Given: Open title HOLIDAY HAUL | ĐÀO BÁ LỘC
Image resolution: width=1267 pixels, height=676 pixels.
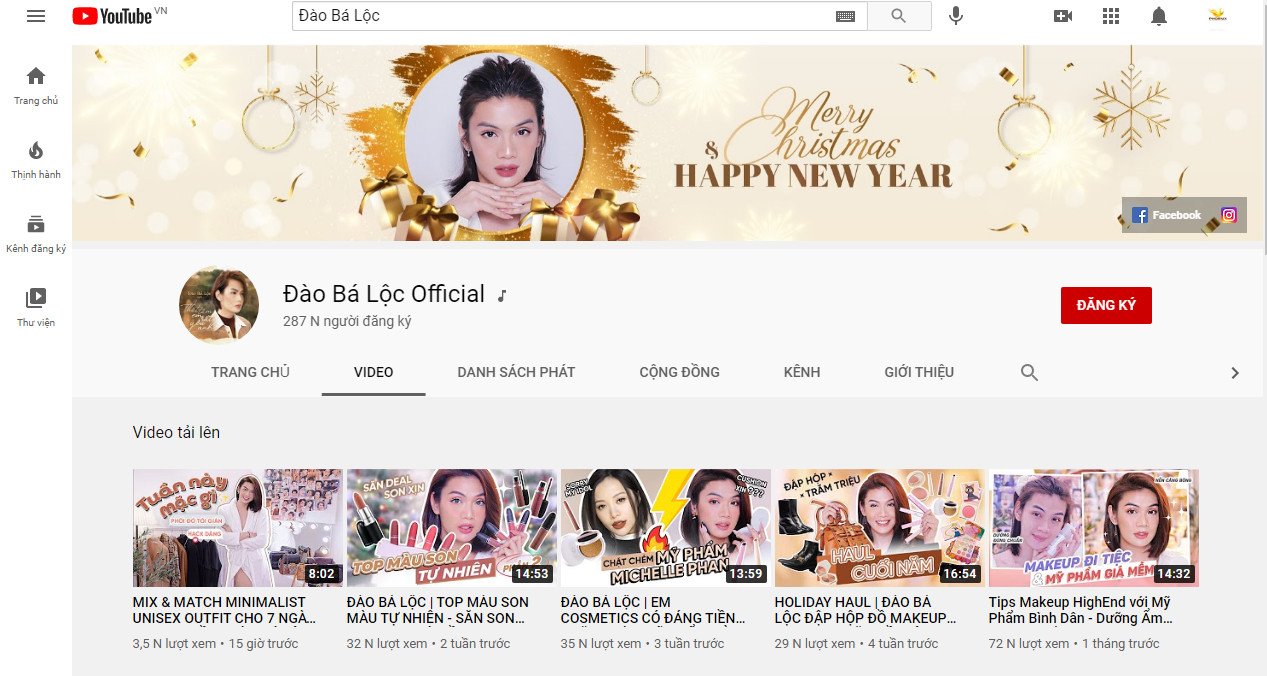Looking at the screenshot, I should click(867, 611).
